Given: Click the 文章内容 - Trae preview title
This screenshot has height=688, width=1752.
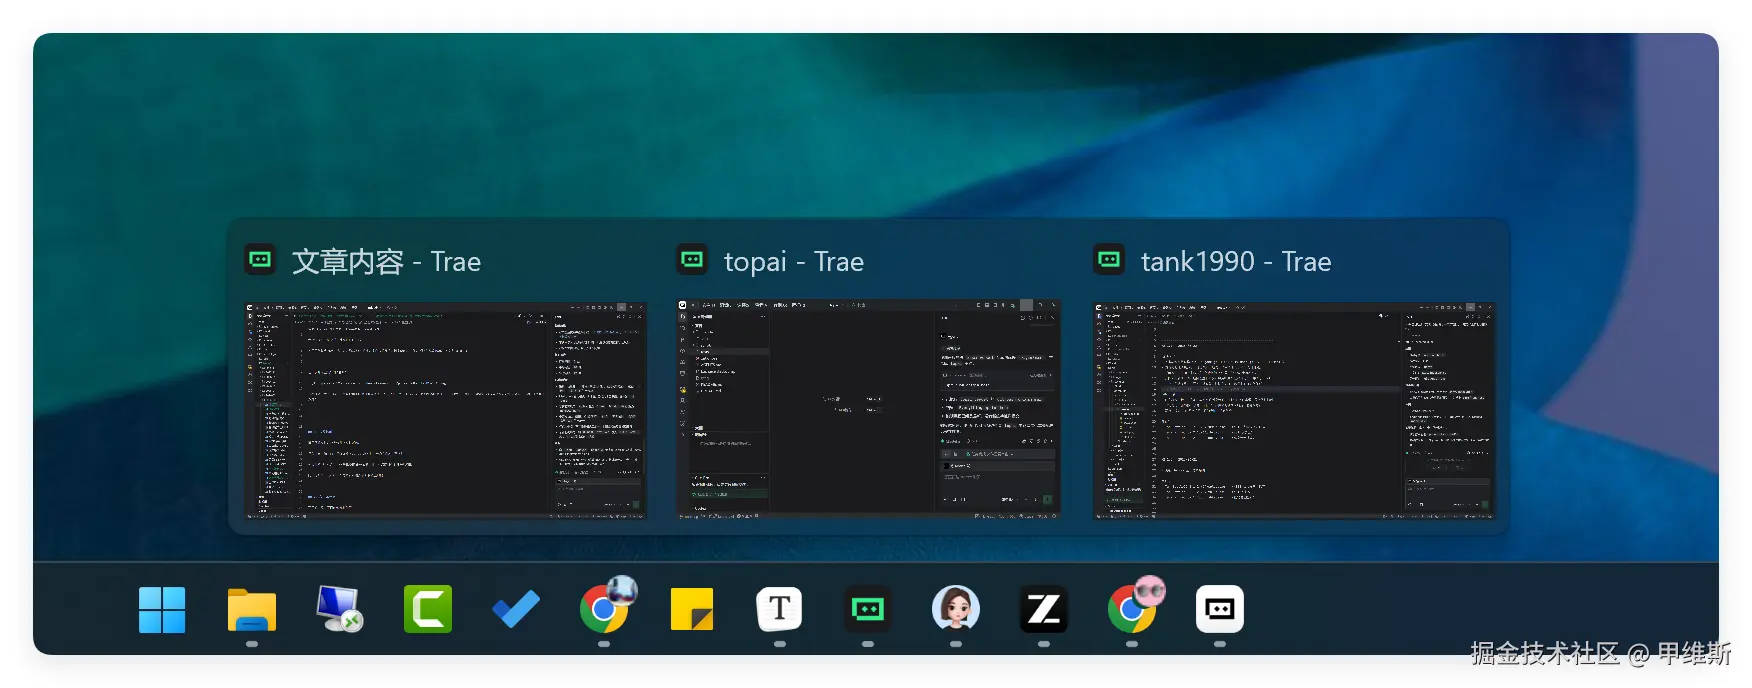Looking at the screenshot, I should point(386,262).
